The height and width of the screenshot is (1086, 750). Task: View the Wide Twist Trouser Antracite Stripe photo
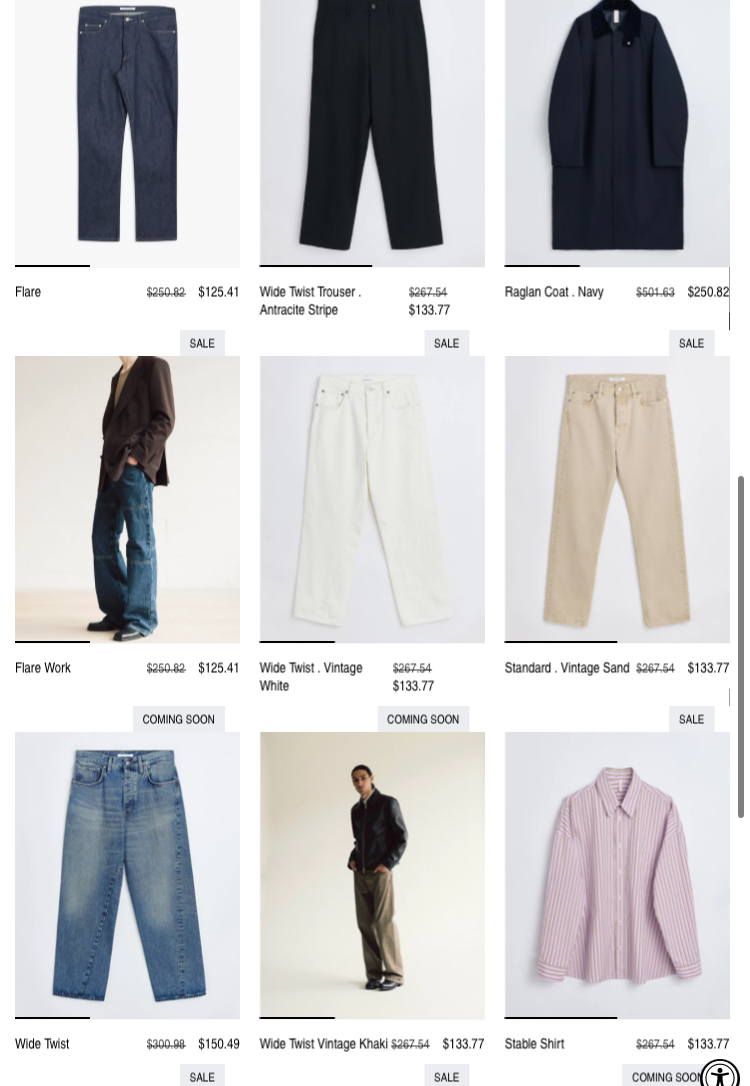[372, 133]
